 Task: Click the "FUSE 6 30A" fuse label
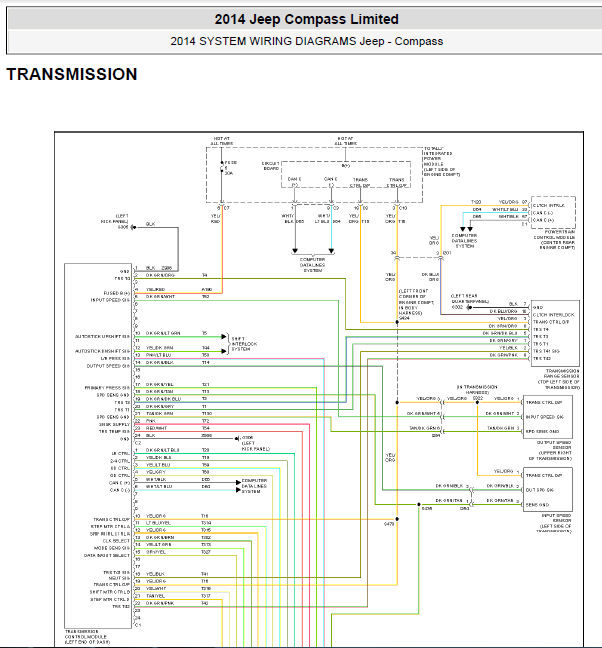click(230, 168)
